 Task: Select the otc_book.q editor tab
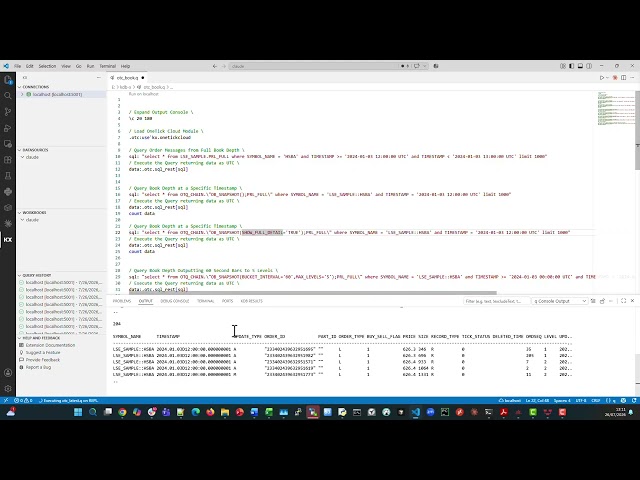coord(127,78)
